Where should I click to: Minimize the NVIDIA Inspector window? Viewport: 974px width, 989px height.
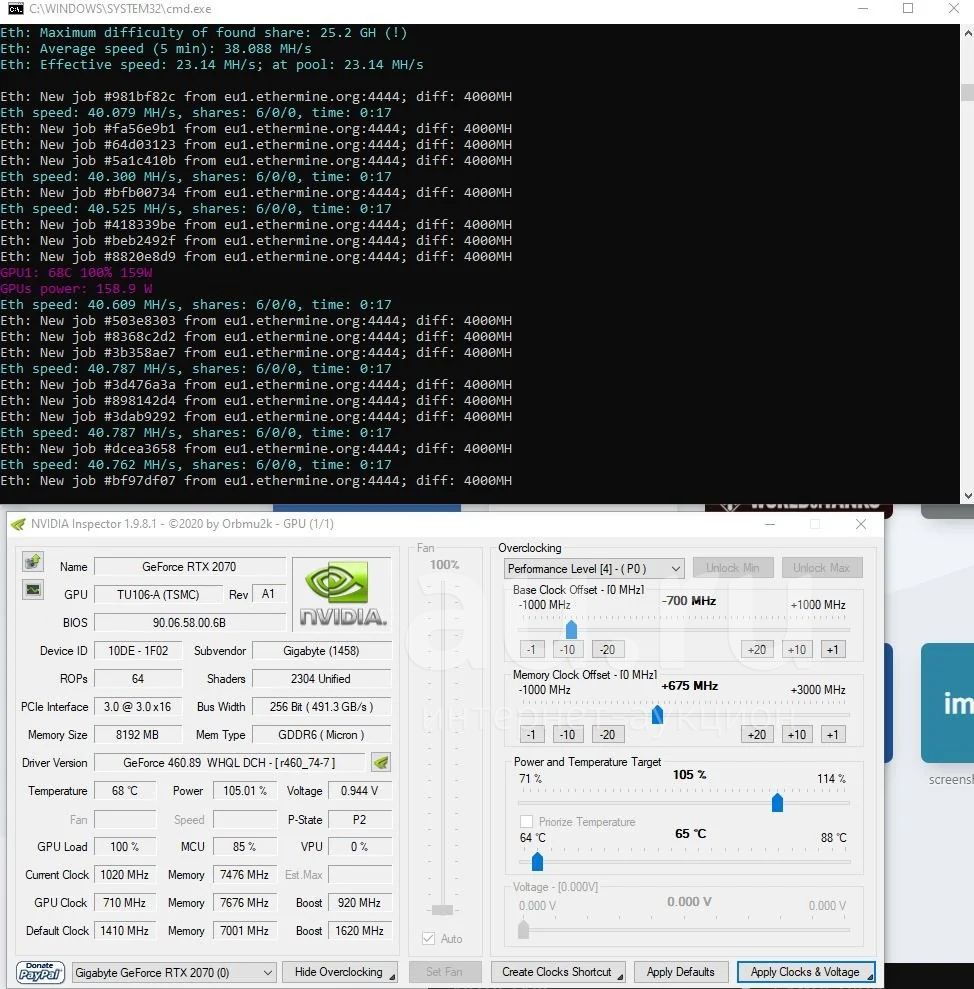pos(770,524)
